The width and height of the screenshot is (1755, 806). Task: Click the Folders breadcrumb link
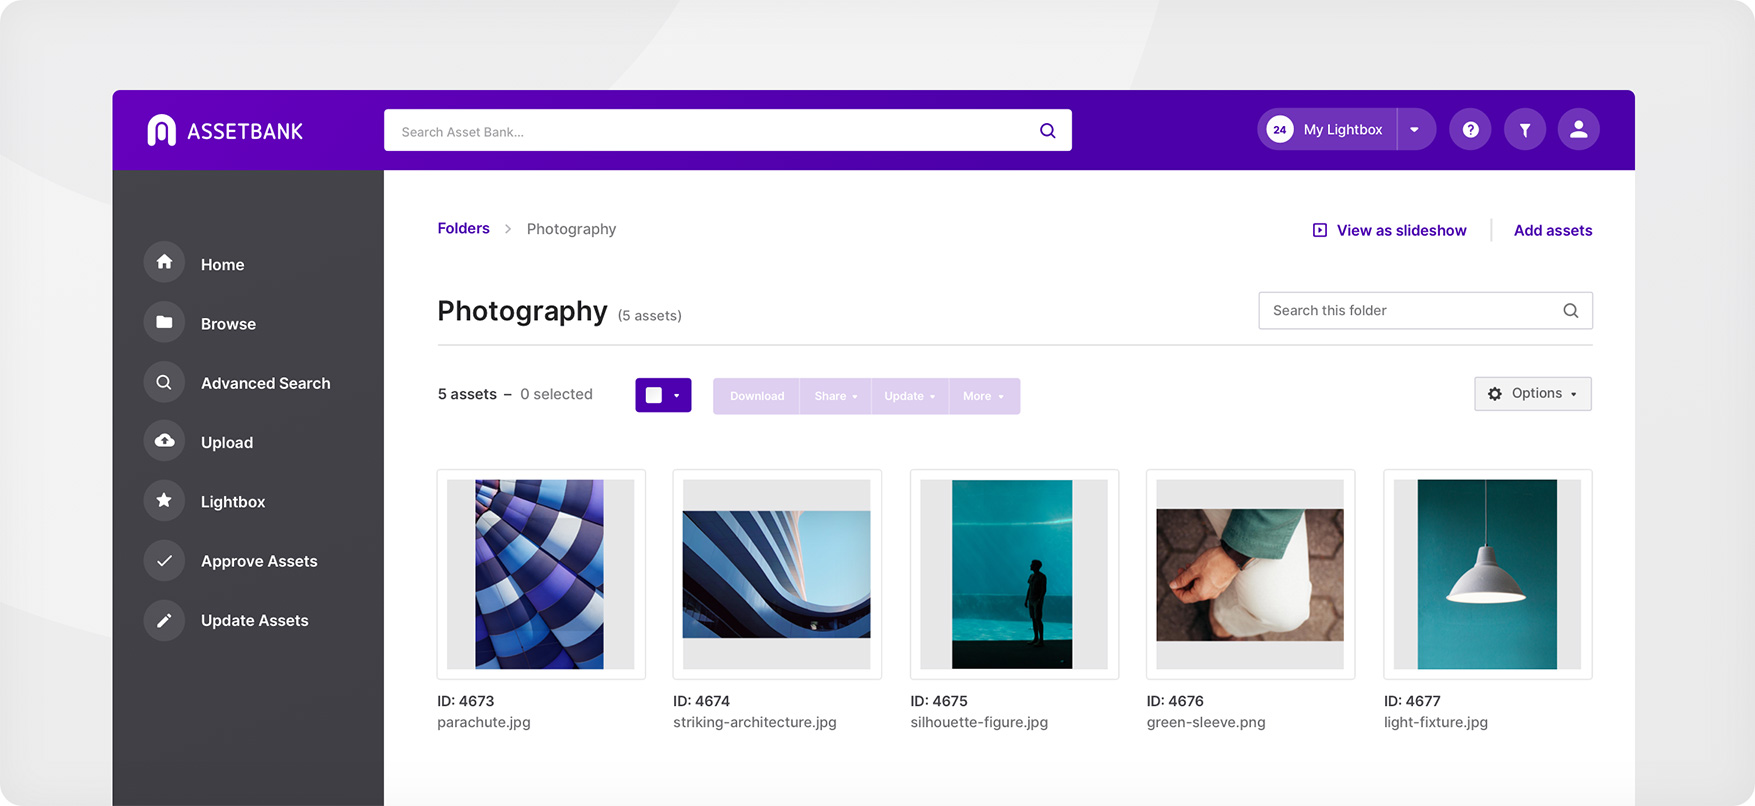463,228
